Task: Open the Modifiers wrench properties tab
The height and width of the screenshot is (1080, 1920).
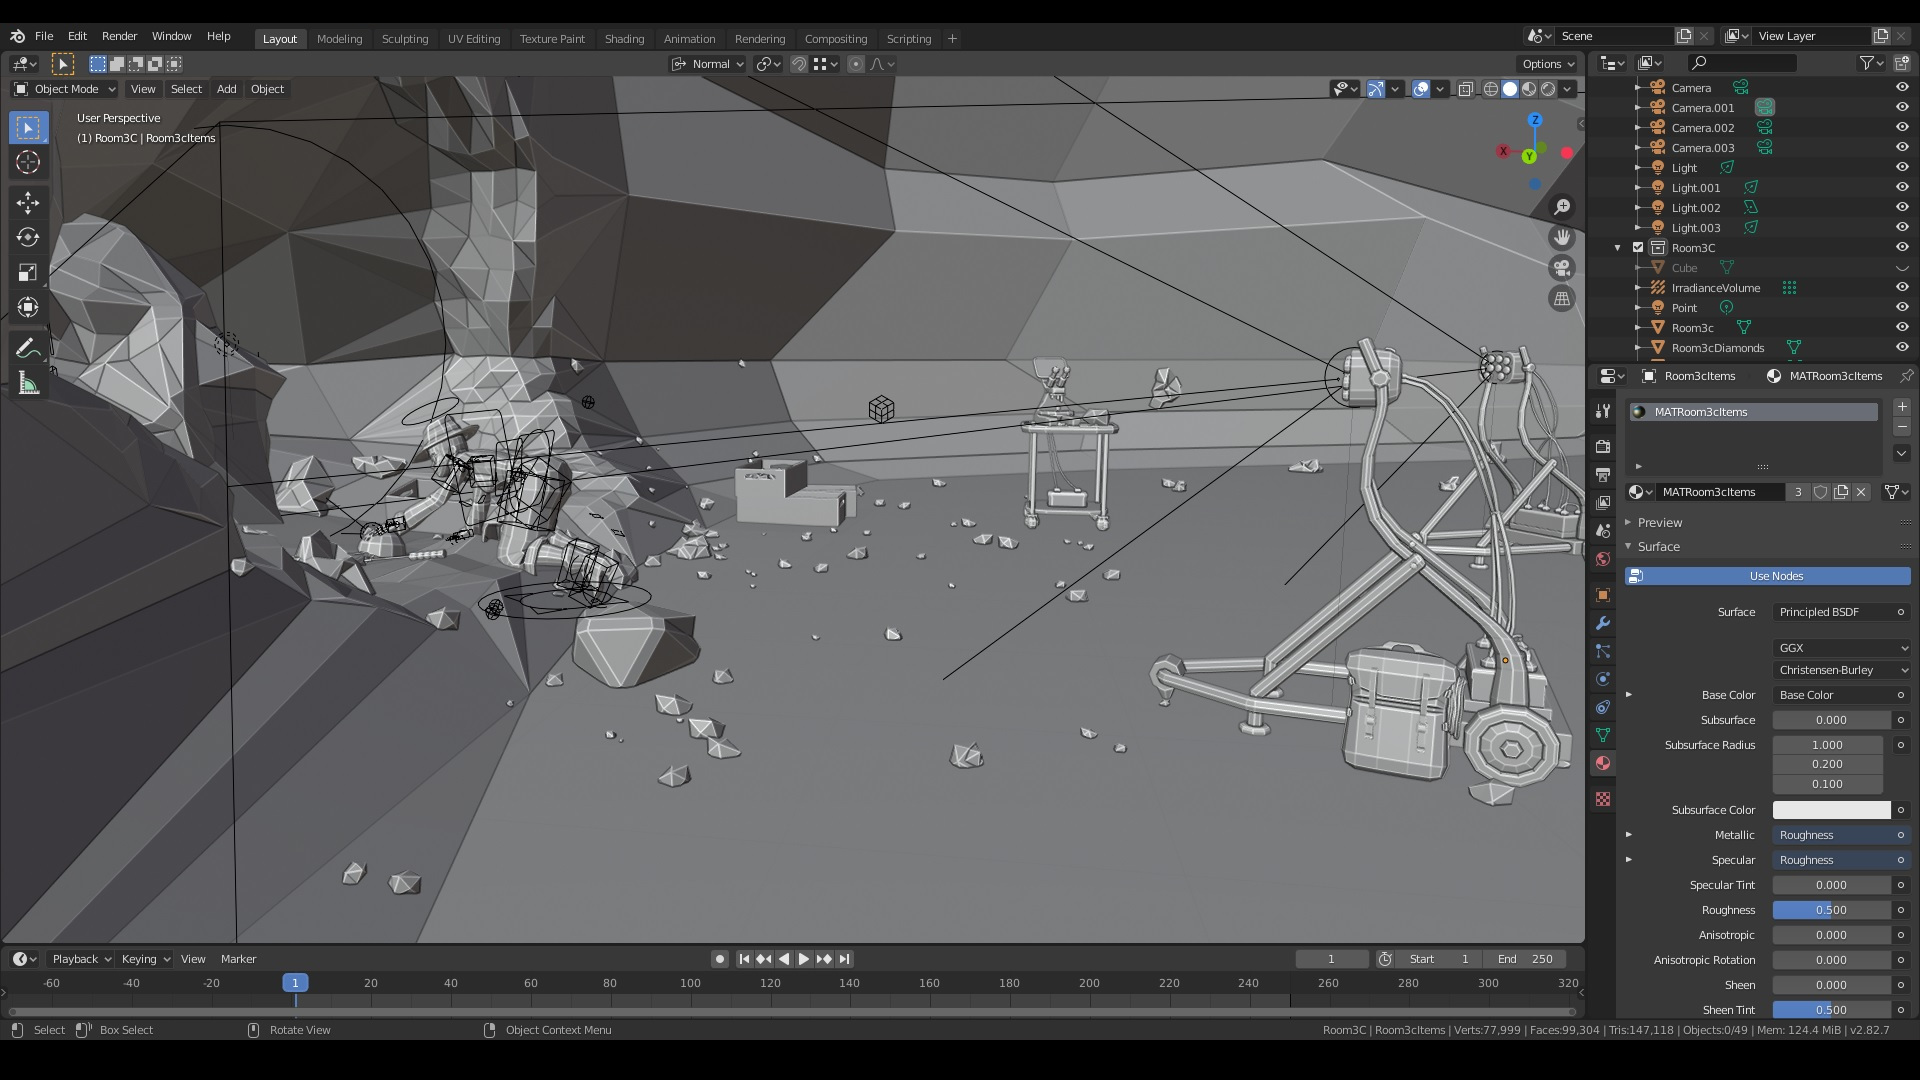Action: [x=1603, y=623]
